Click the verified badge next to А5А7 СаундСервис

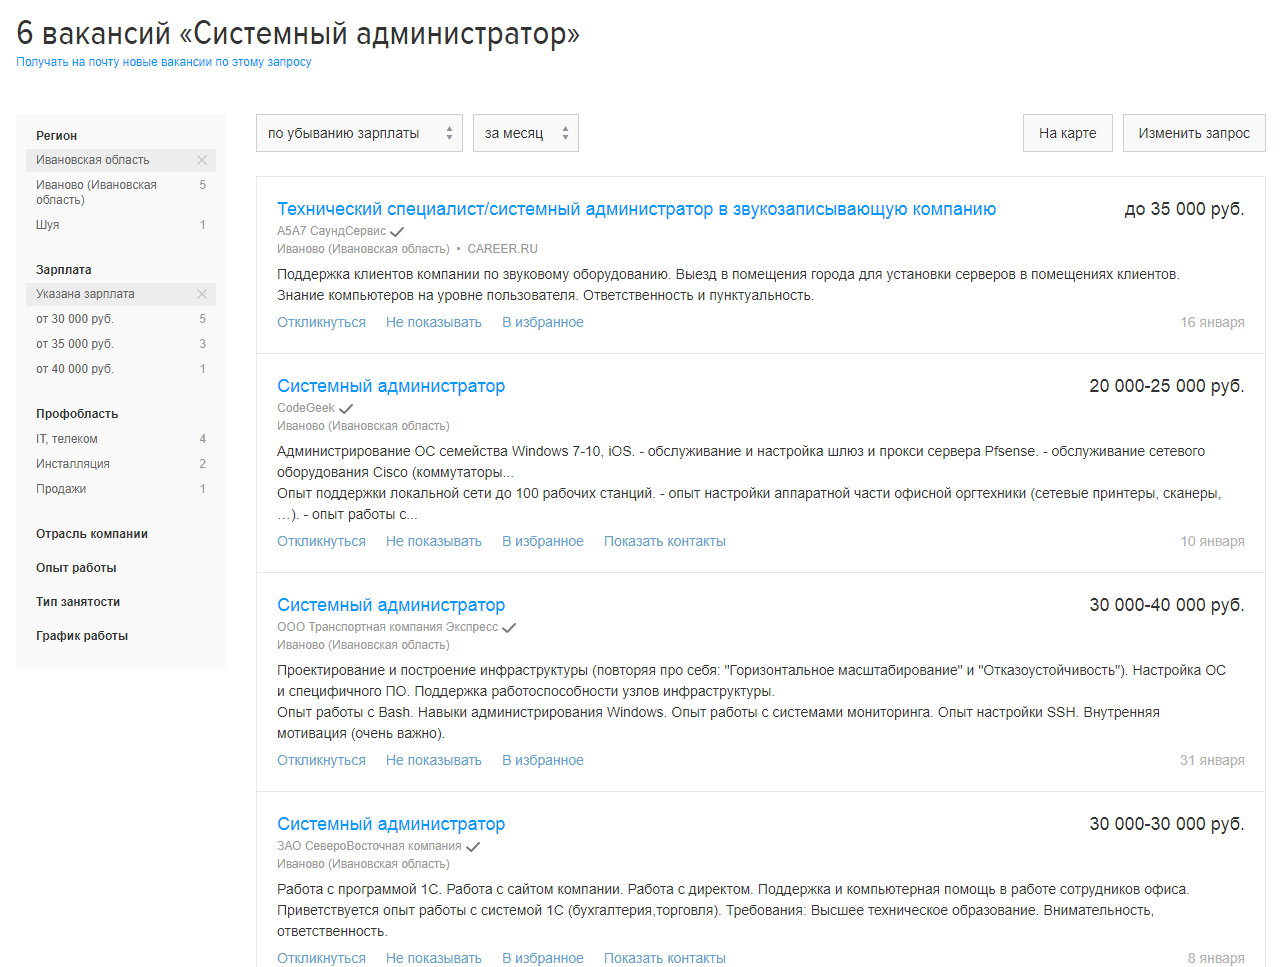point(398,230)
